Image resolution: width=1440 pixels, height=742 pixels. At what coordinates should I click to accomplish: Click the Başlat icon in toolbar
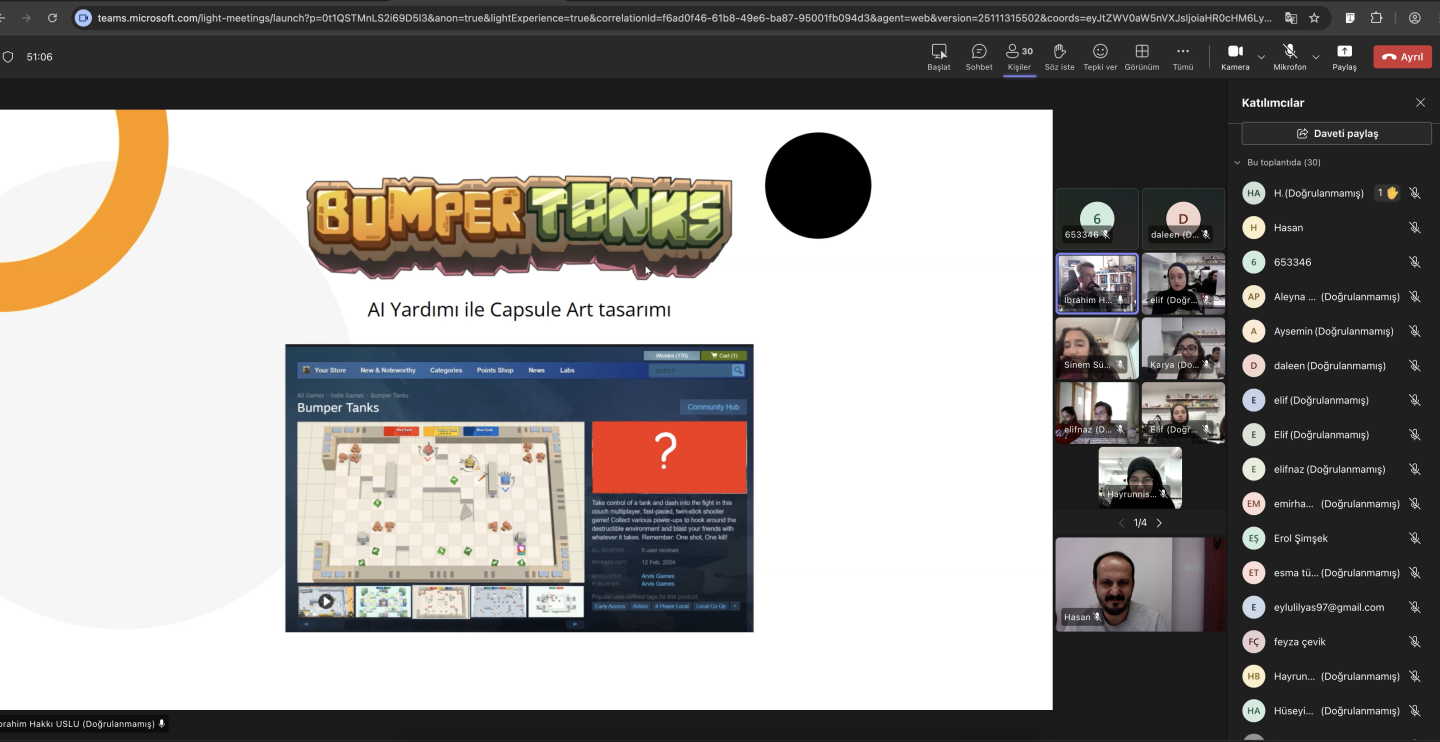(938, 56)
